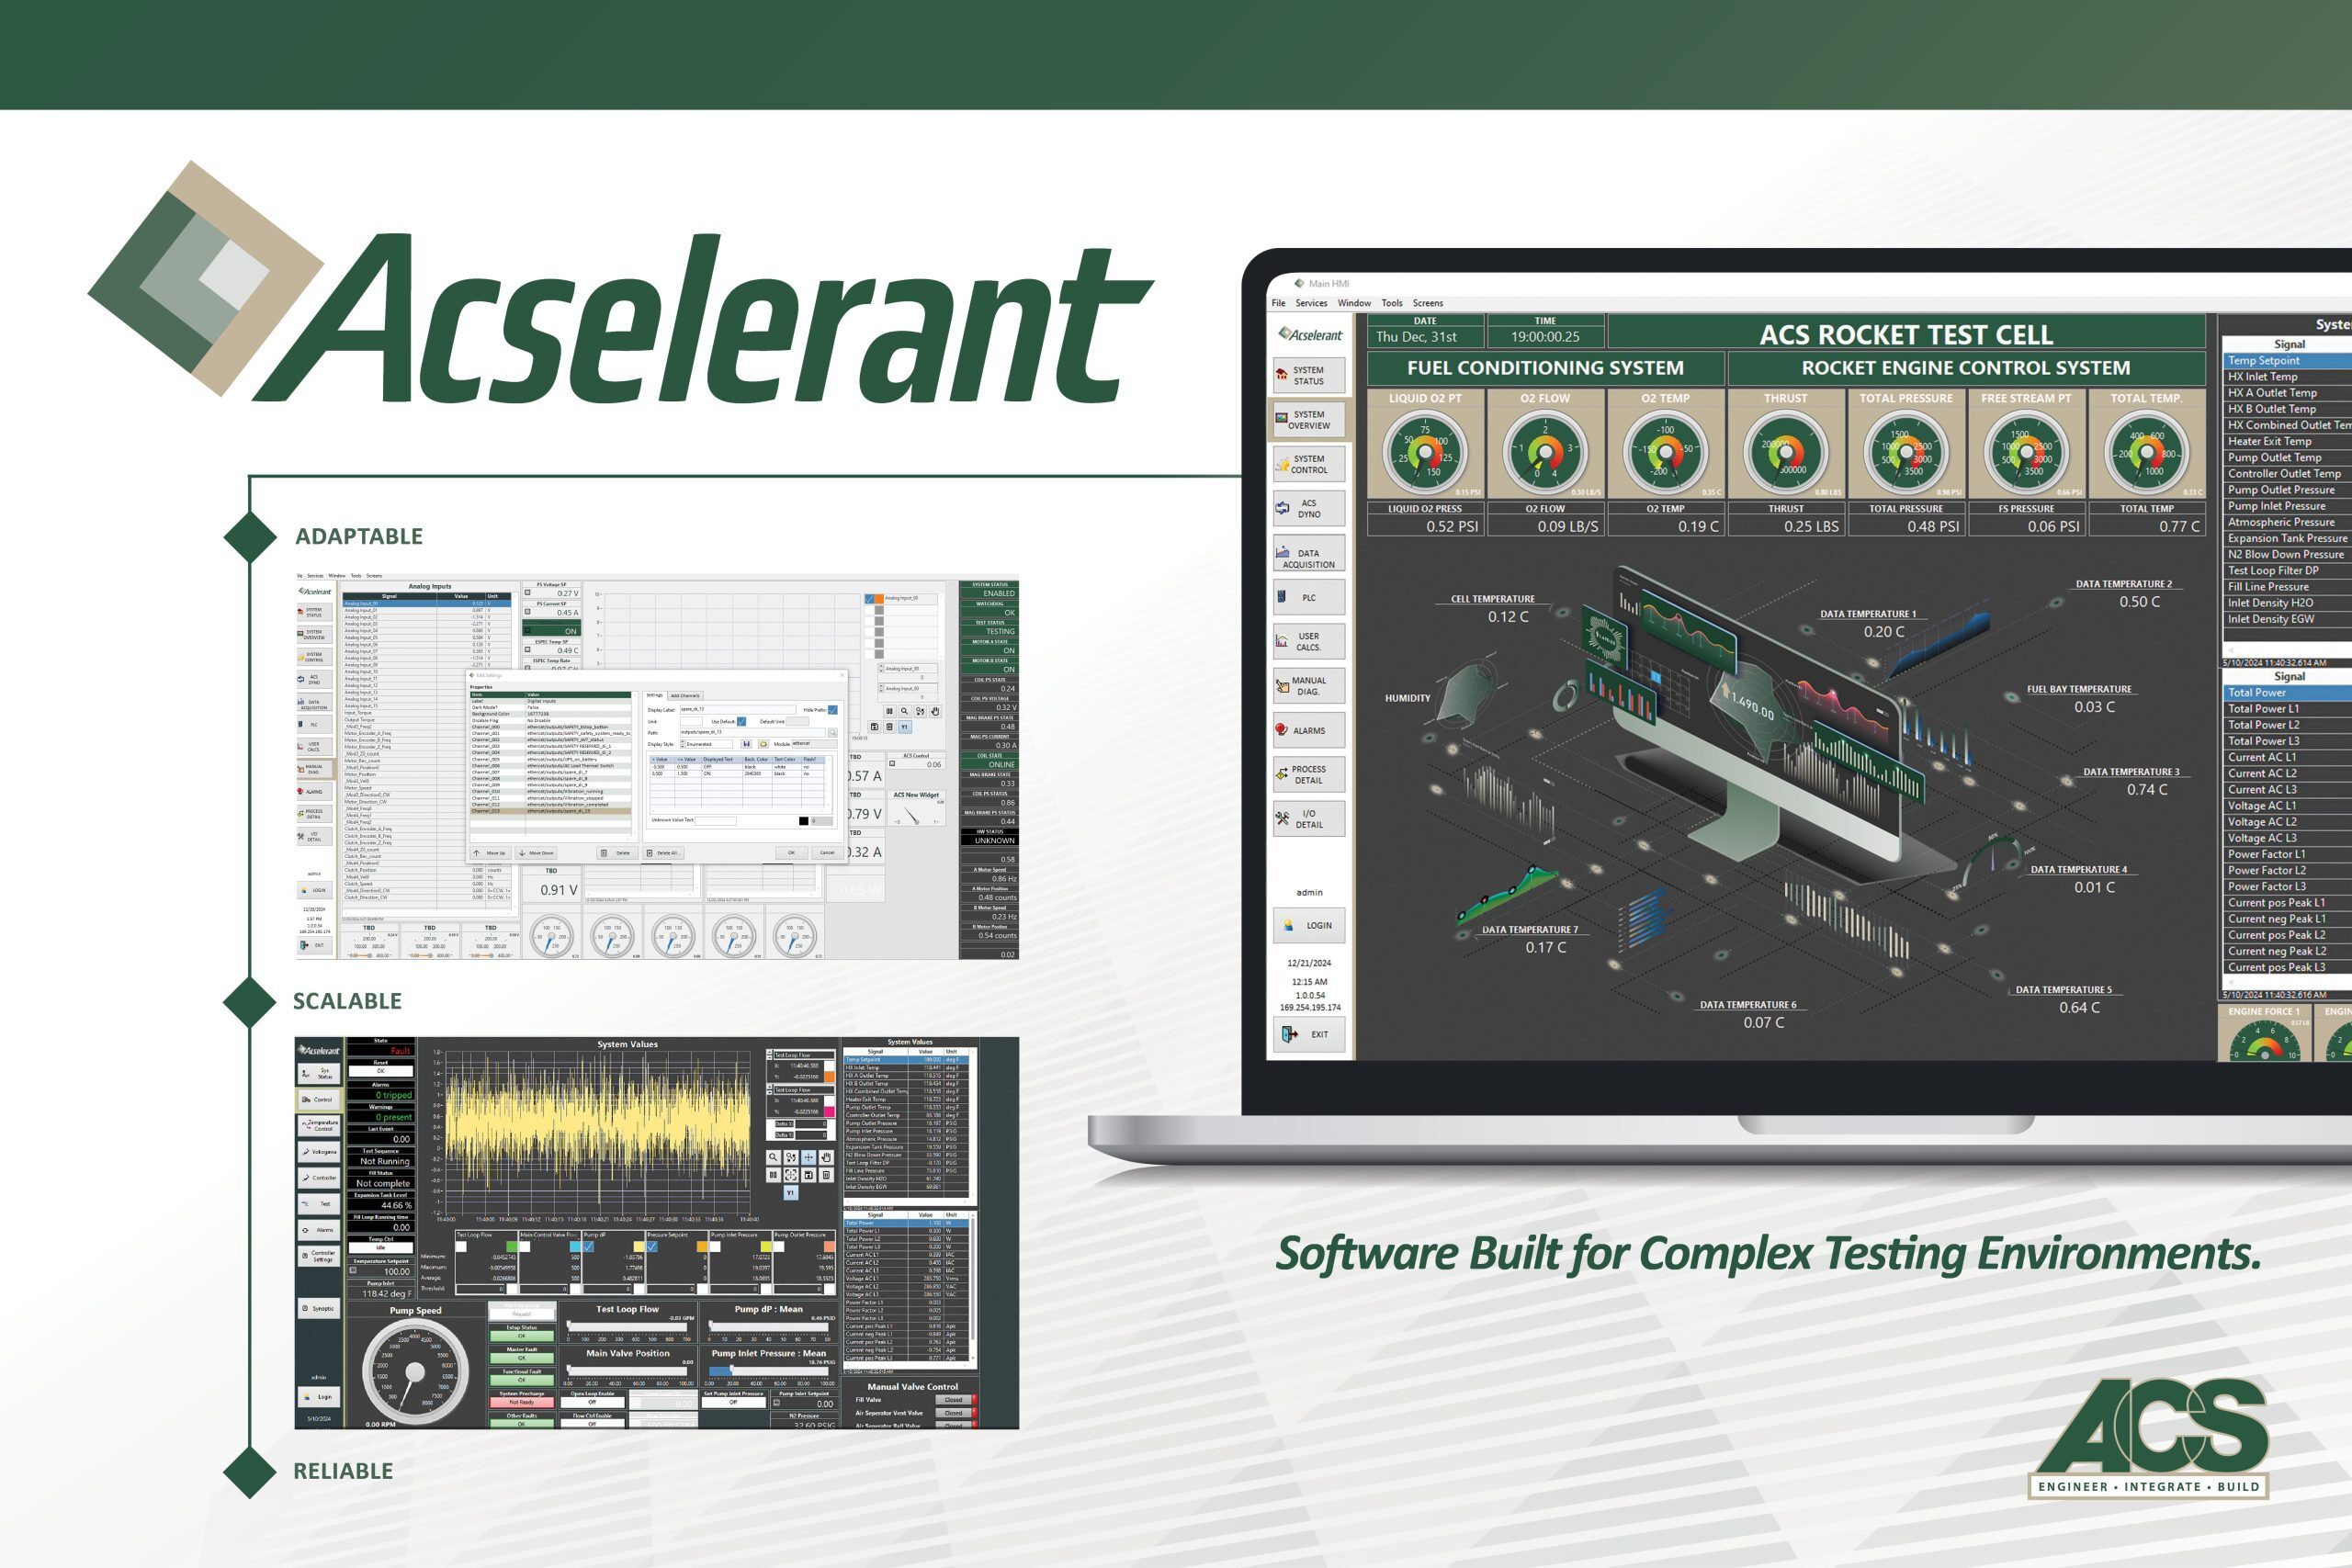2352x1568 pixels.
Task: Open the Display Style Enumerated selector in Edit Settings
Action: tap(706, 744)
